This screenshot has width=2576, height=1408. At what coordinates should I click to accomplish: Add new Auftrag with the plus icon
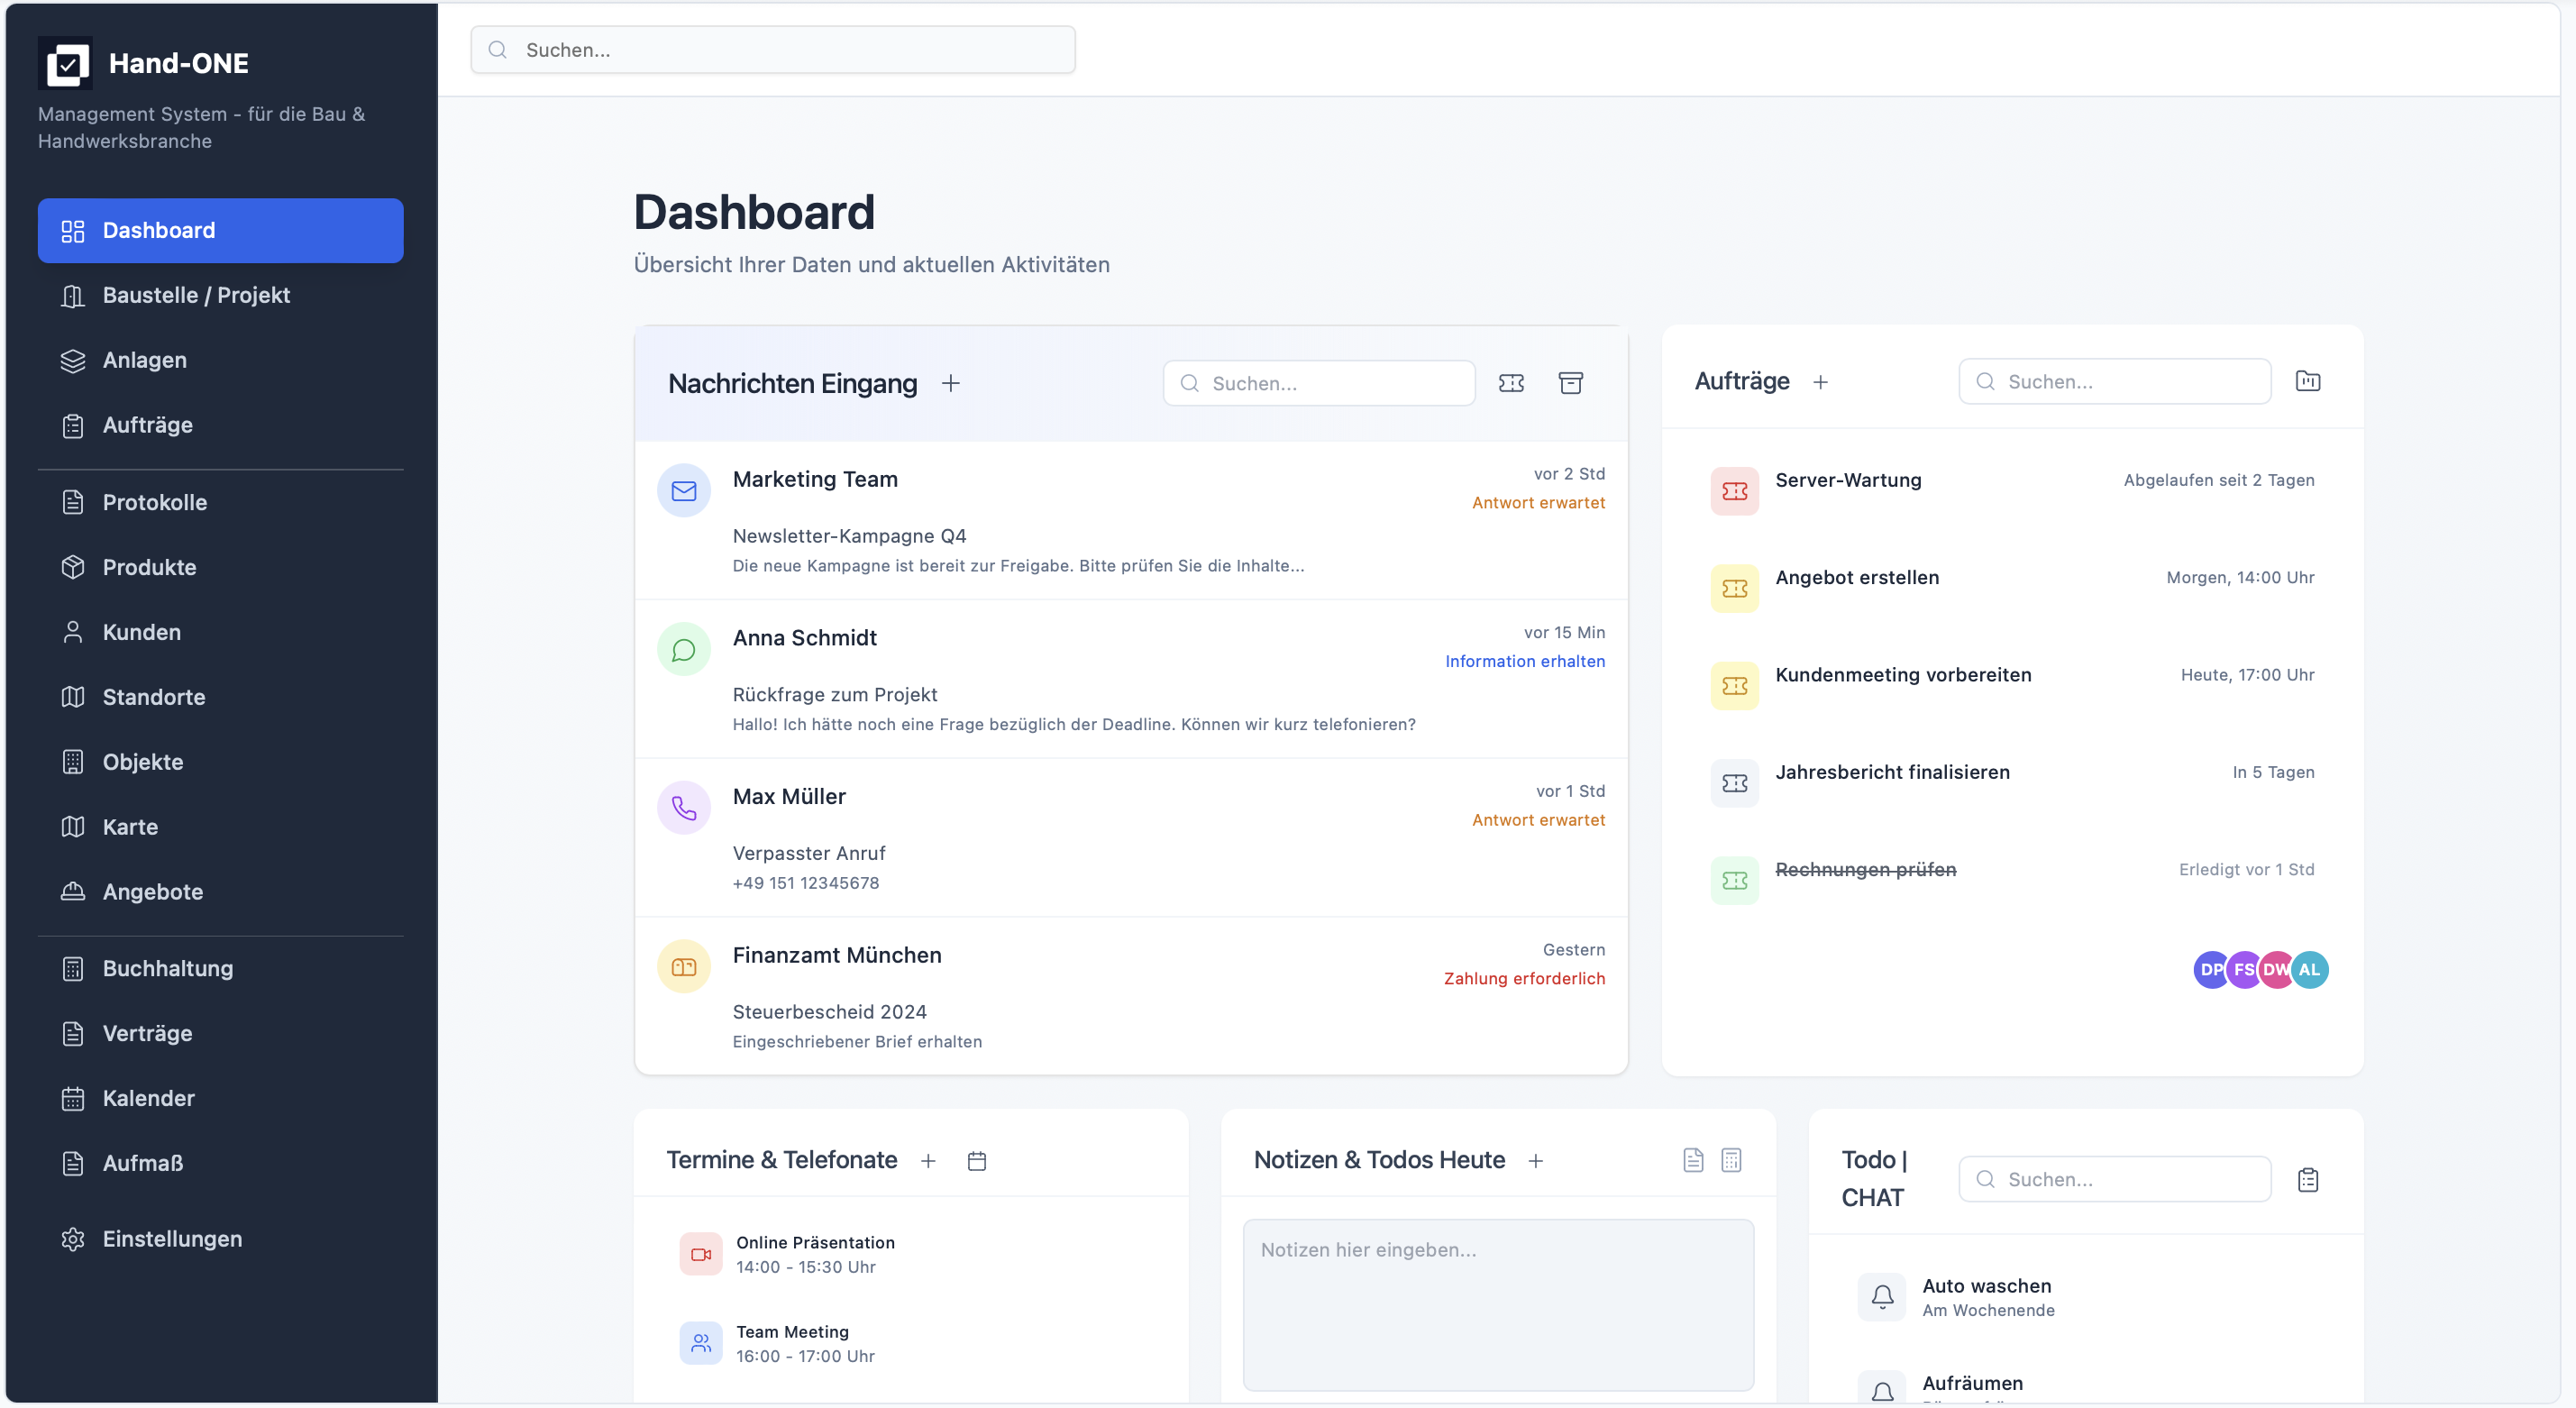tap(1820, 382)
